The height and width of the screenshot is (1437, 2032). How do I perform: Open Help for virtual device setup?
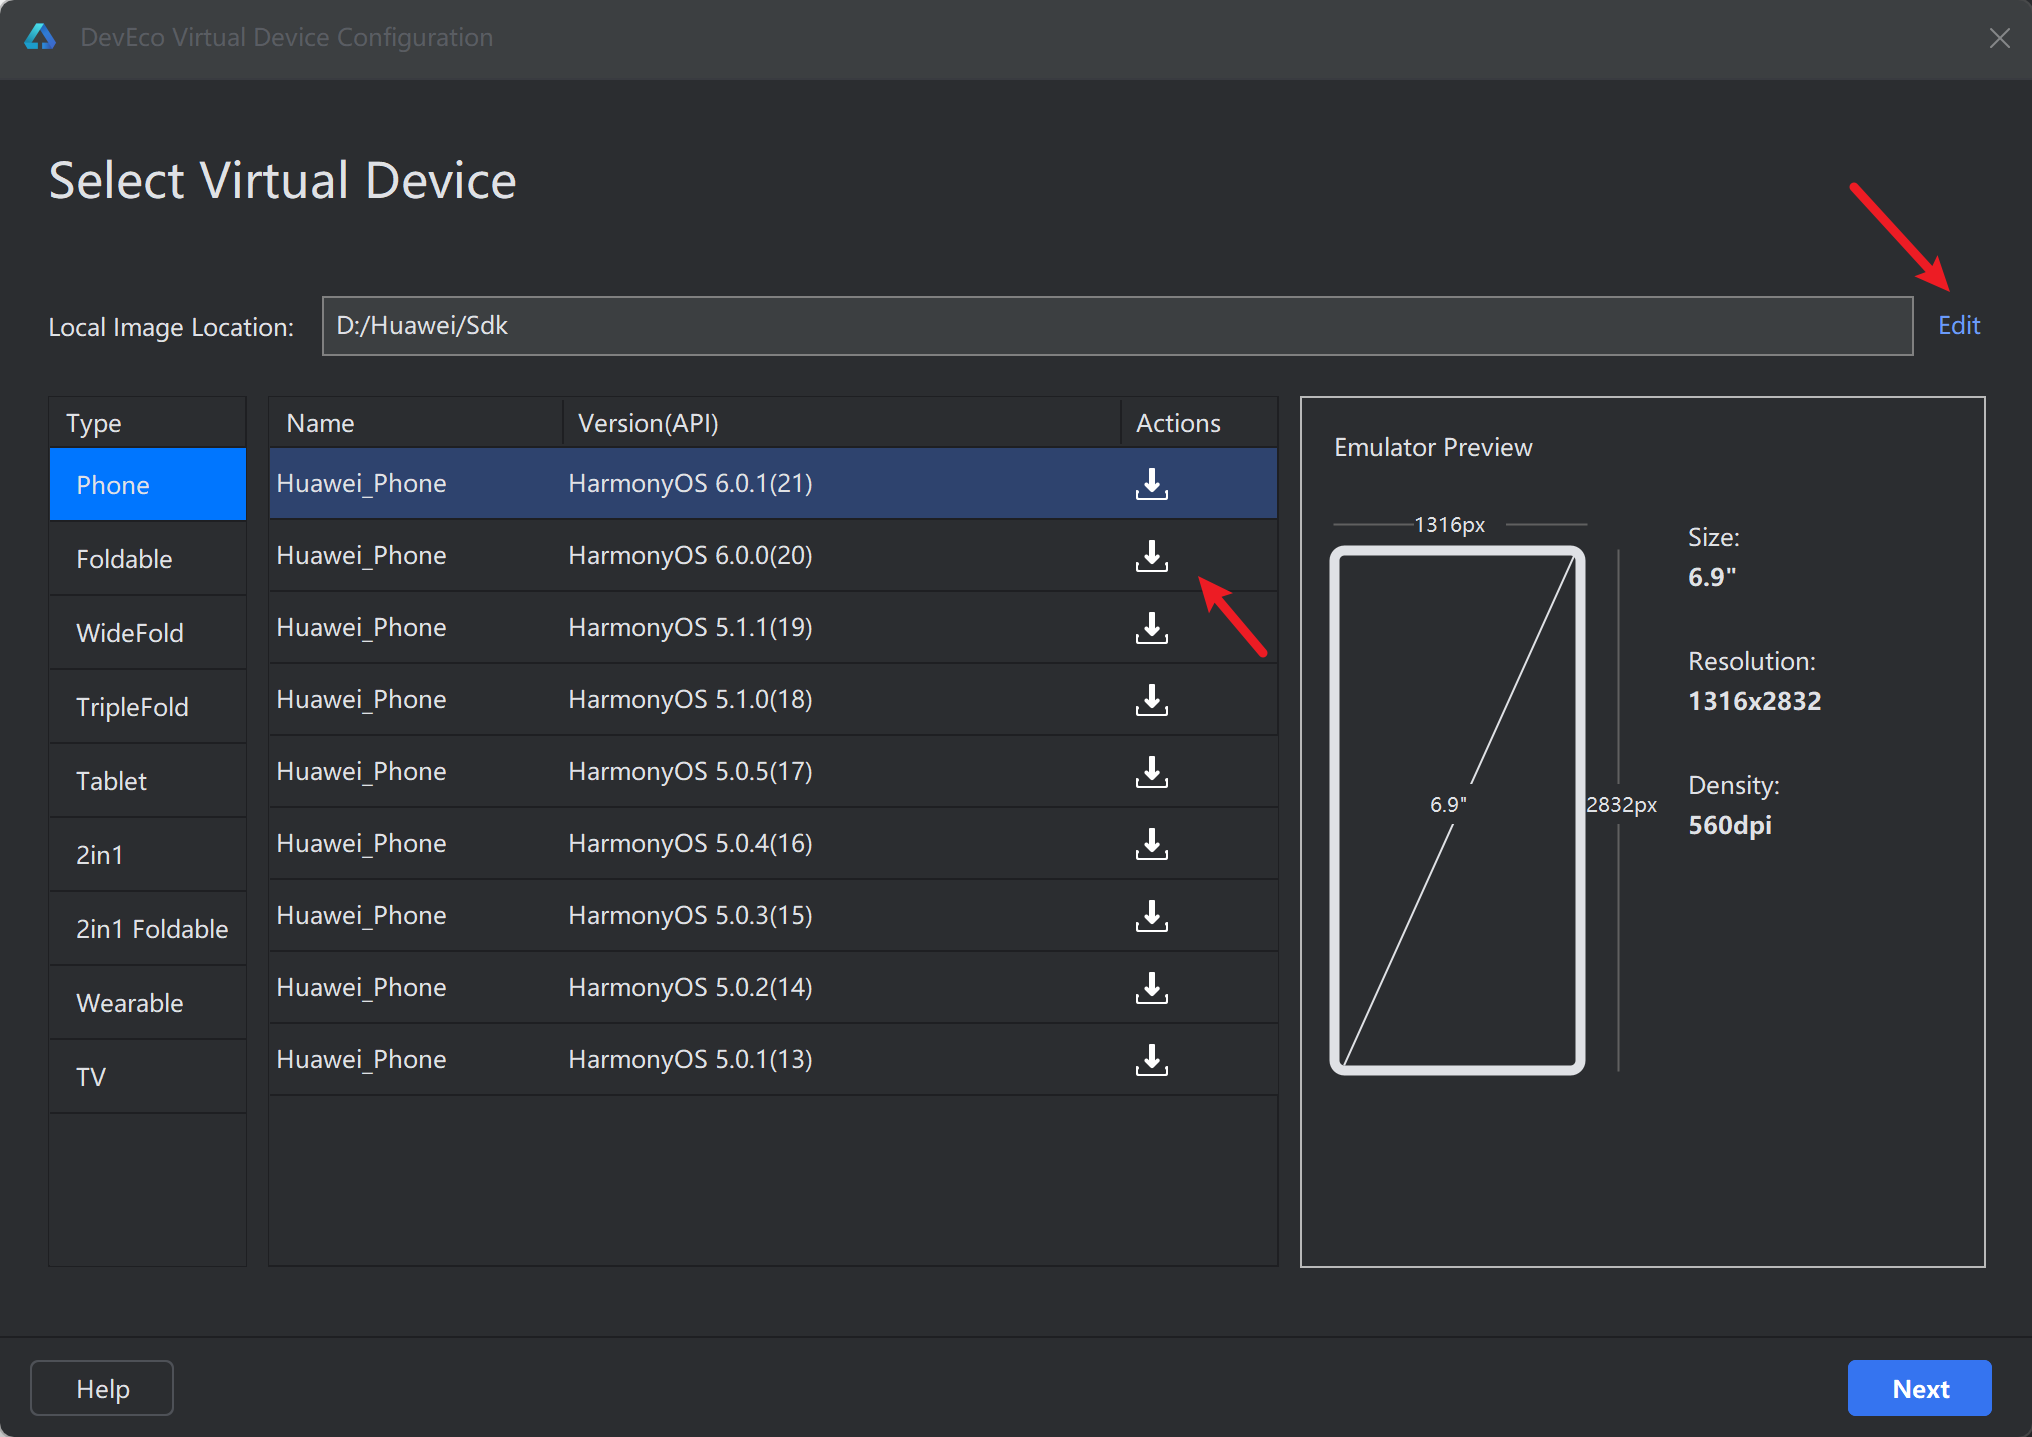point(102,1388)
